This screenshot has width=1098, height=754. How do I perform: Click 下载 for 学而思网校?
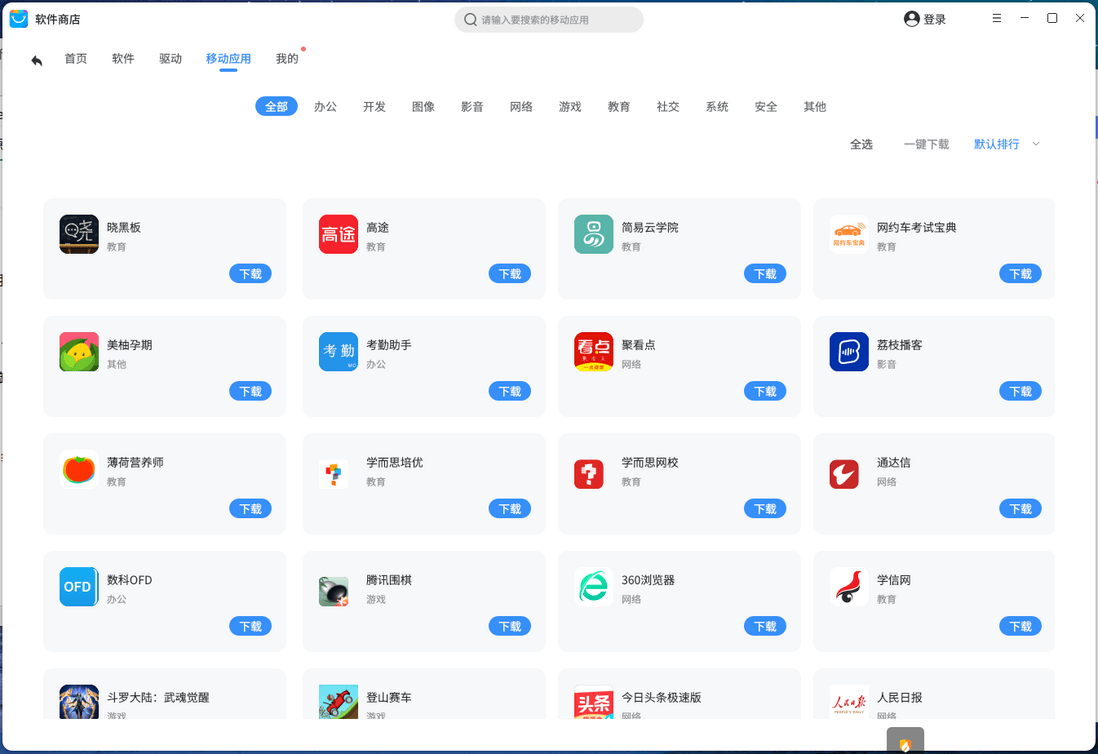(765, 508)
